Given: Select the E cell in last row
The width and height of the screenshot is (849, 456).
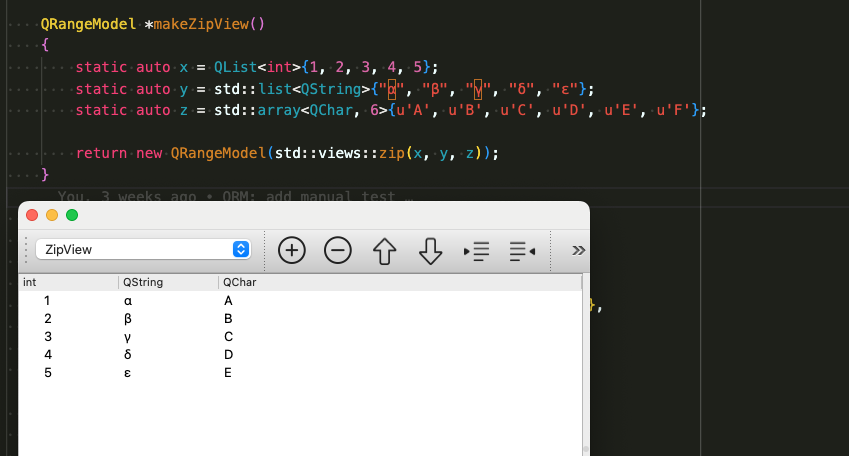Looking at the screenshot, I should click(x=229, y=373).
